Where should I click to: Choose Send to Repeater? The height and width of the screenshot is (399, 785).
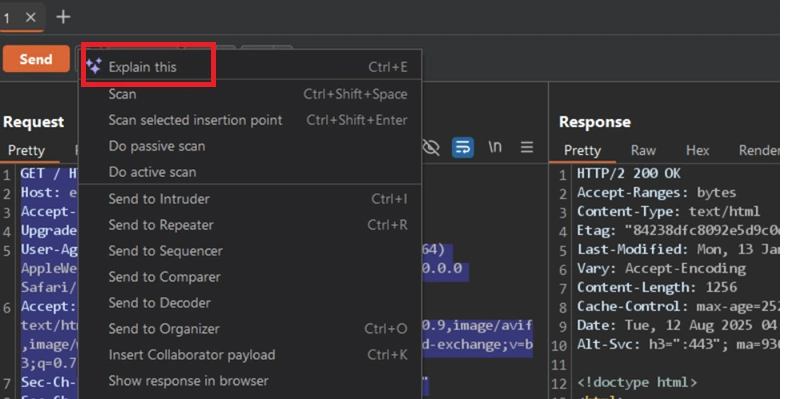pos(250,225)
